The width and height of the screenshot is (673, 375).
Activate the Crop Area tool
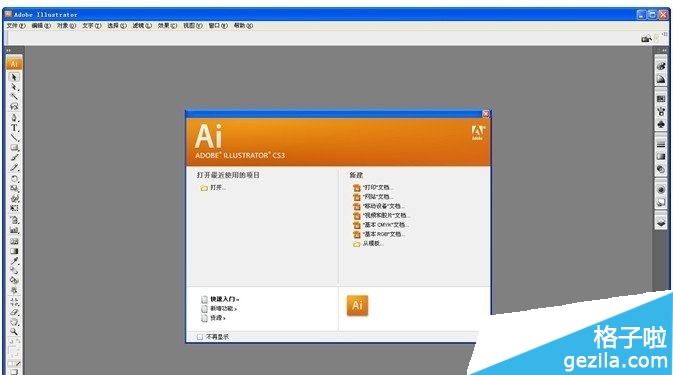coord(14,302)
